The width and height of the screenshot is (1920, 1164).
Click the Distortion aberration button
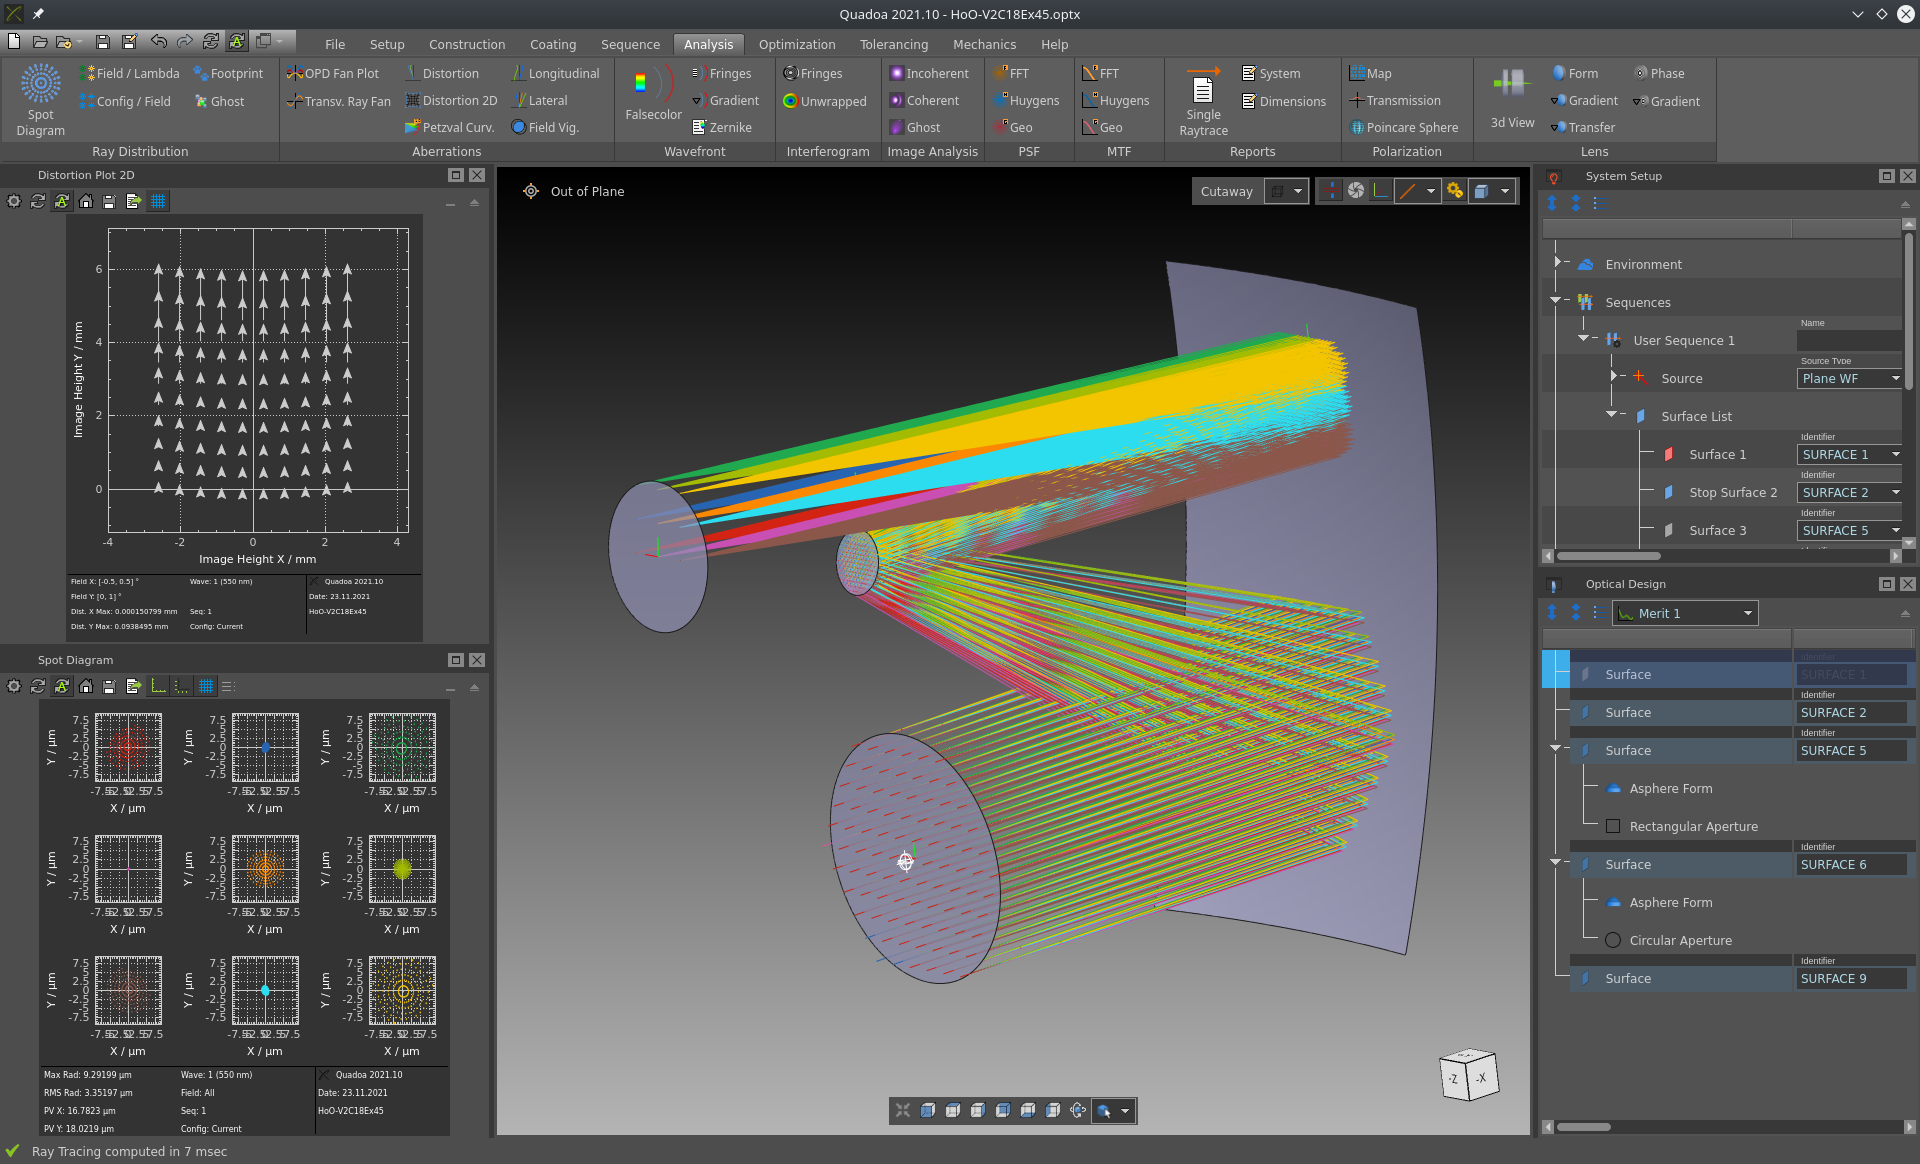pos(442,73)
